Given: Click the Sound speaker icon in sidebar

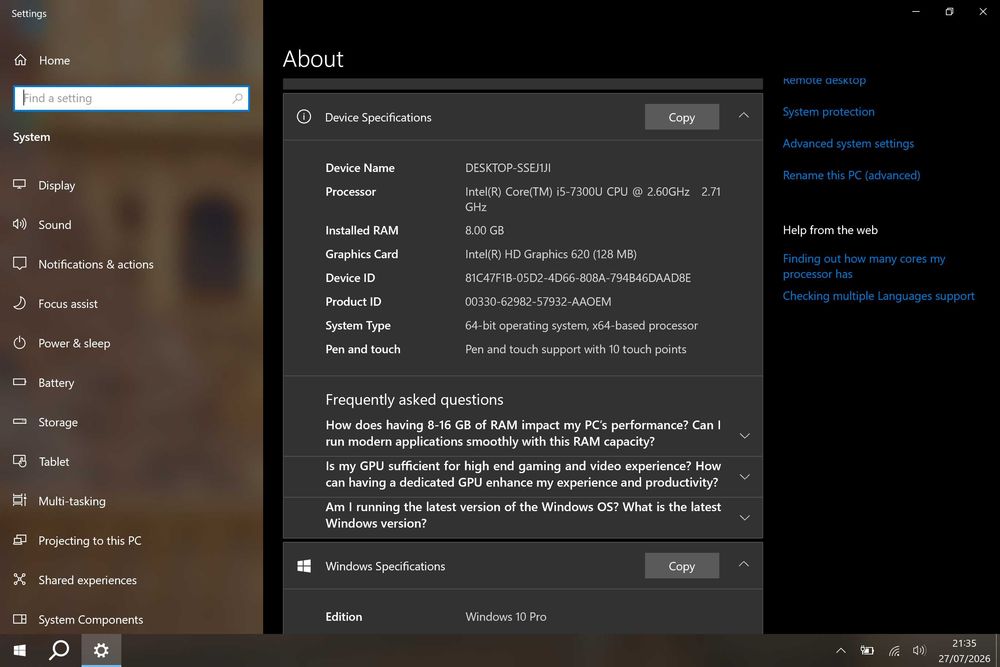Looking at the screenshot, I should [x=20, y=224].
